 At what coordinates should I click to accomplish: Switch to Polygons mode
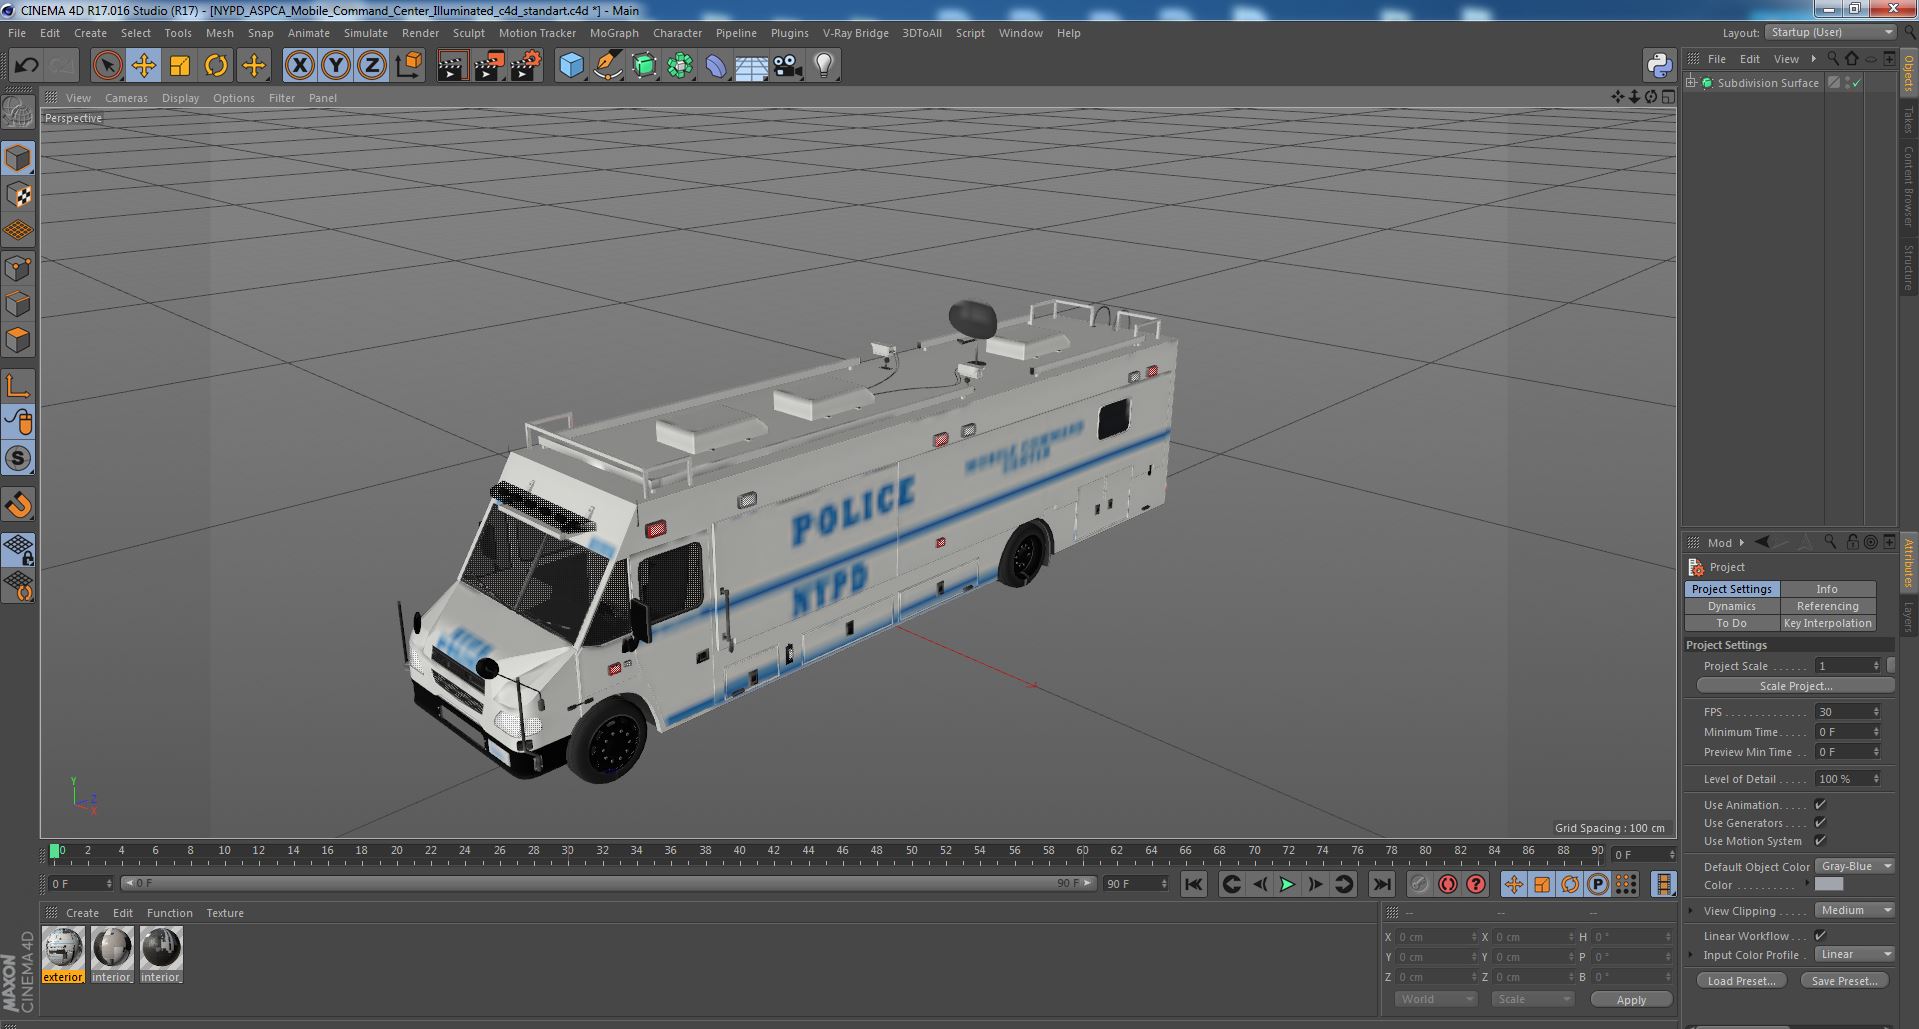point(18,340)
